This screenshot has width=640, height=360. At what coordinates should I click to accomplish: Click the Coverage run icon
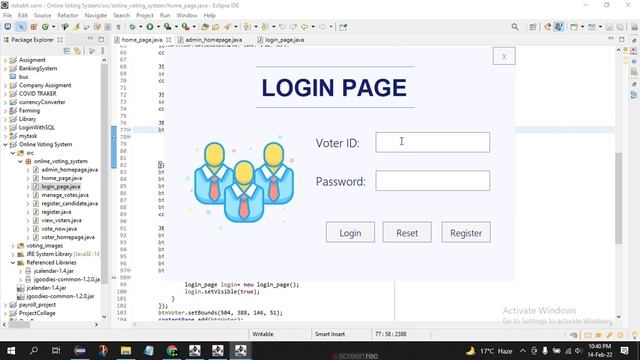[x=167, y=27]
